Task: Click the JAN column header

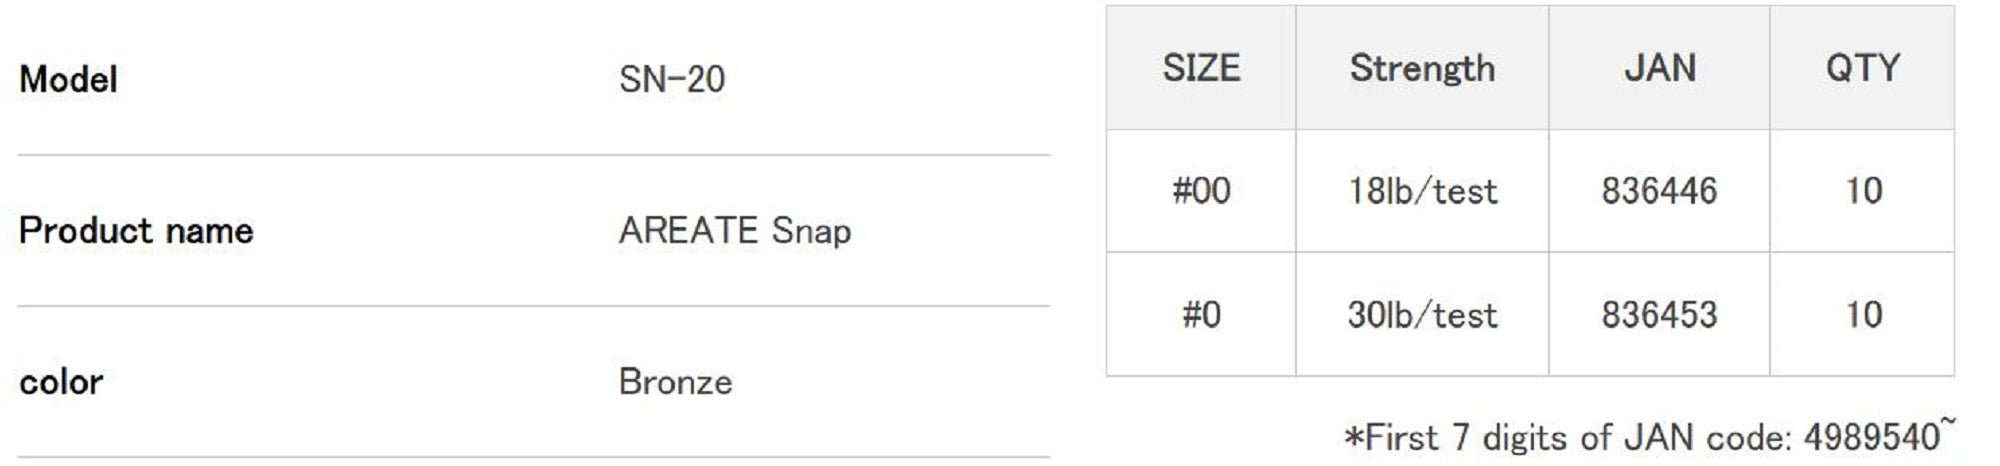Action: 1659,68
